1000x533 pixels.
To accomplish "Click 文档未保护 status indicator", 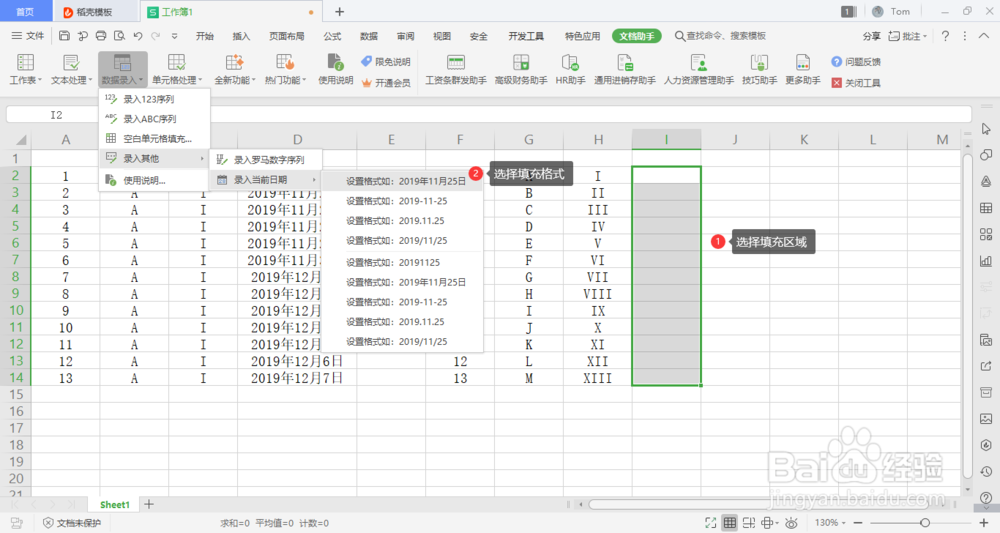I will [x=72, y=523].
